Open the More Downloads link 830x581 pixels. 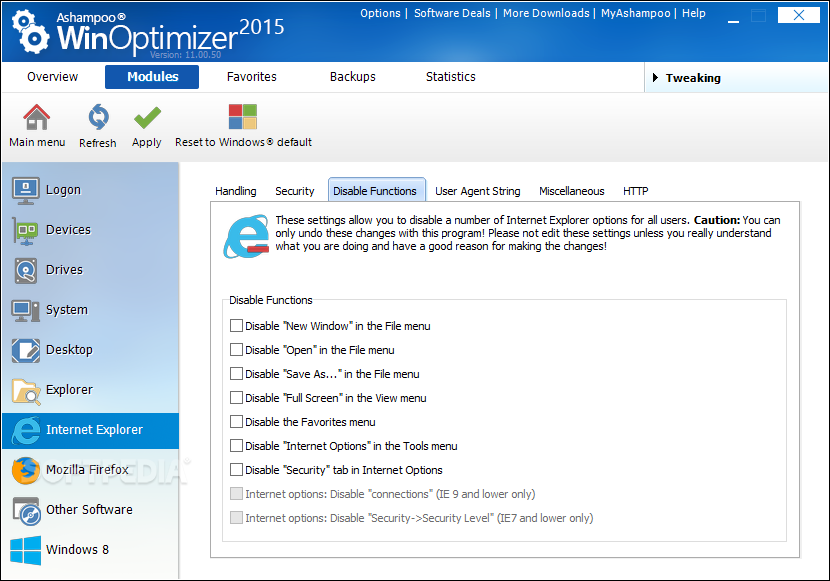click(546, 13)
